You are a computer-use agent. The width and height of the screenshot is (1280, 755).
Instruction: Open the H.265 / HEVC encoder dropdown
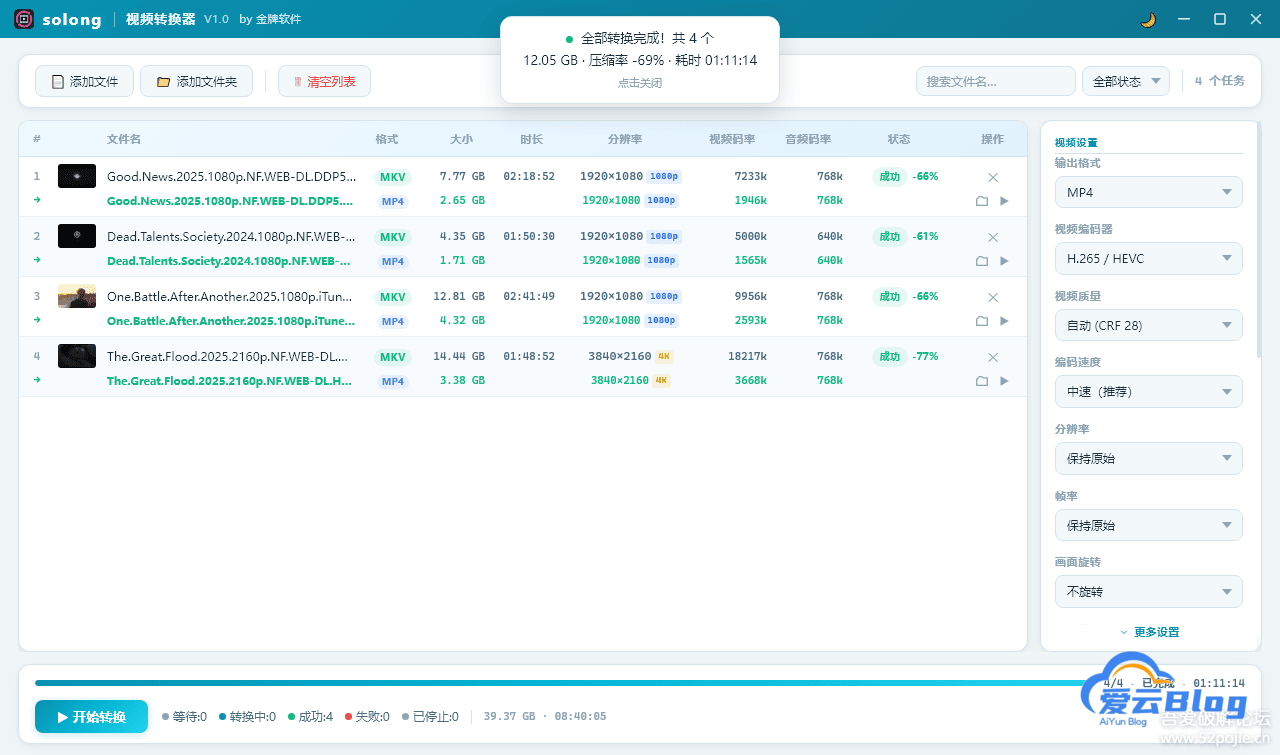click(x=1148, y=259)
